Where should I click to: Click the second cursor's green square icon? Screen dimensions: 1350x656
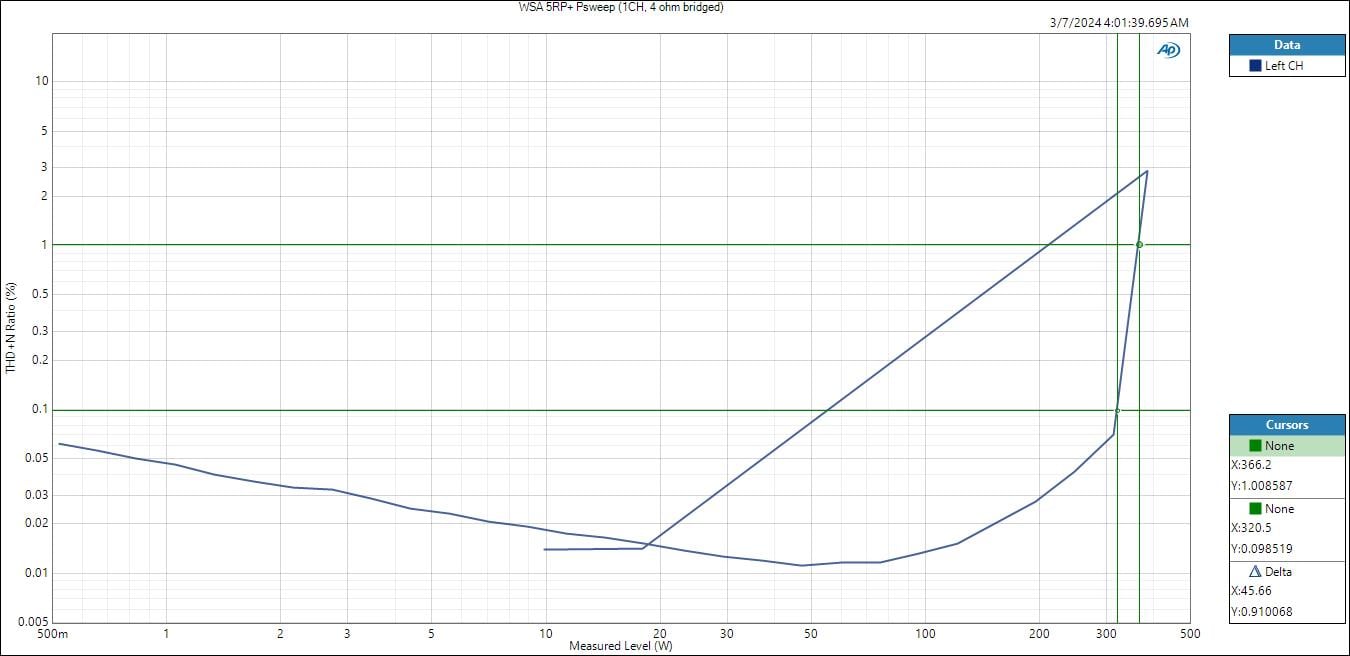click(1255, 509)
